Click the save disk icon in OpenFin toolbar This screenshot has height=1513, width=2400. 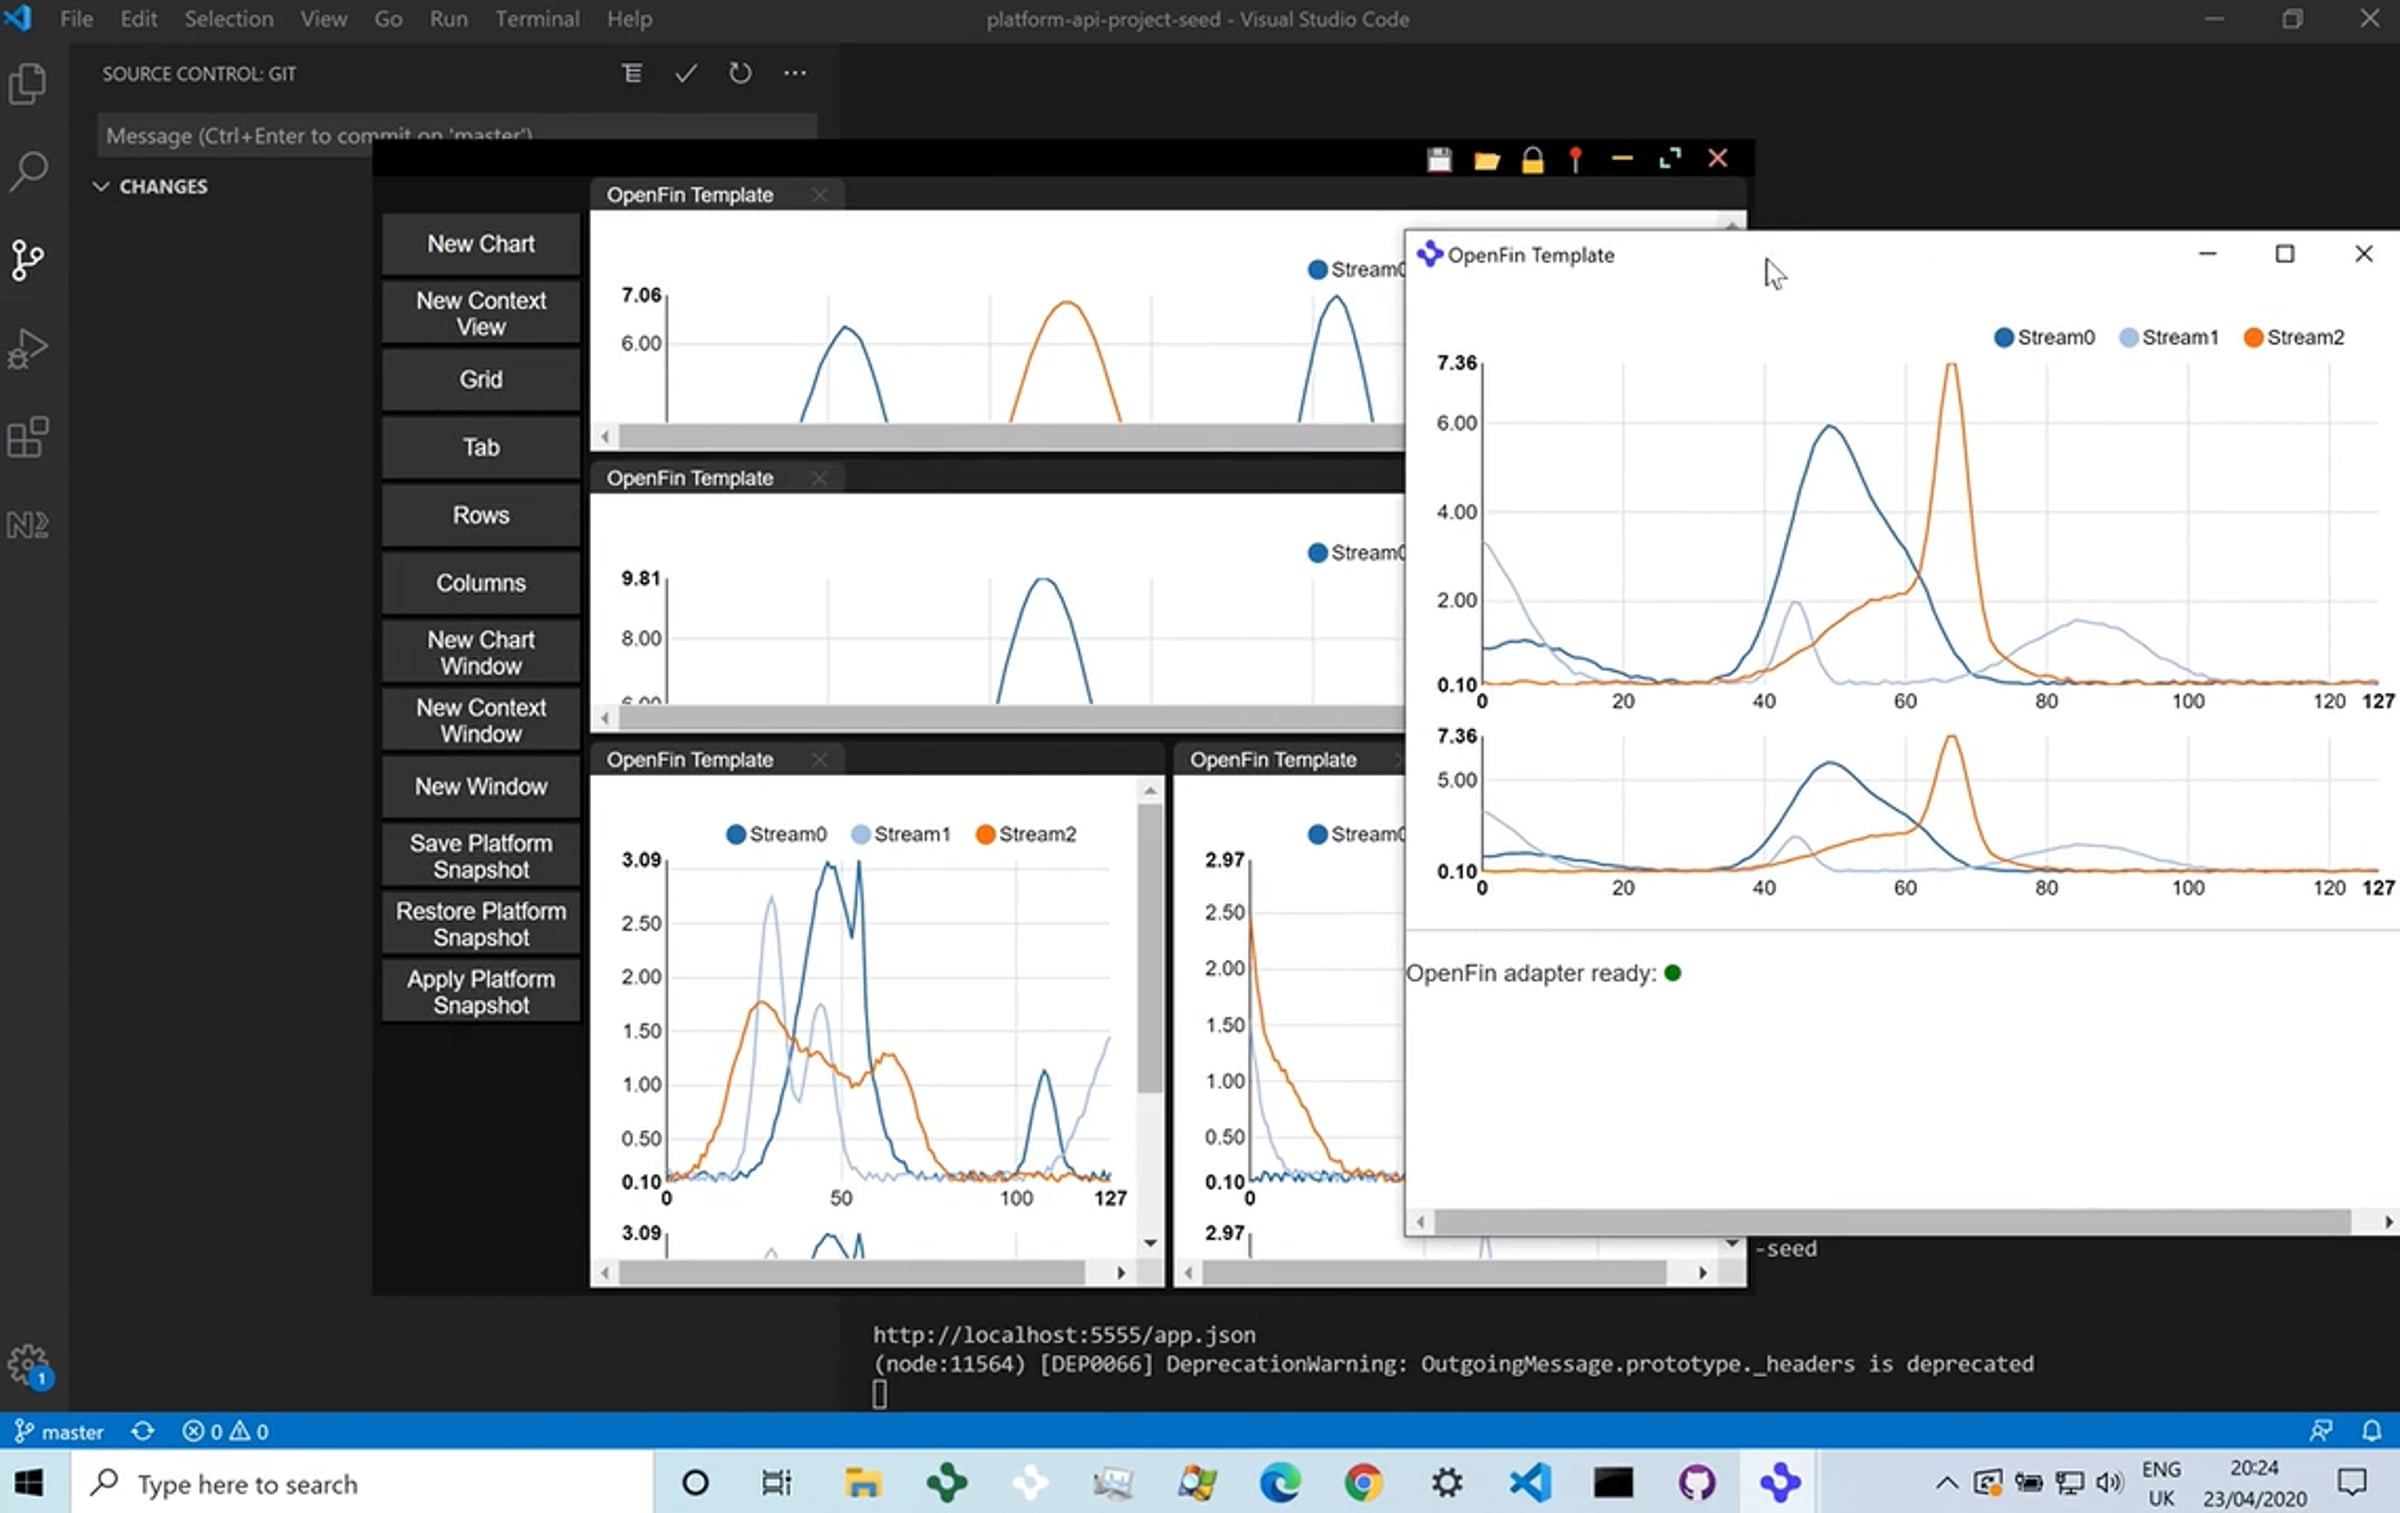point(1439,159)
